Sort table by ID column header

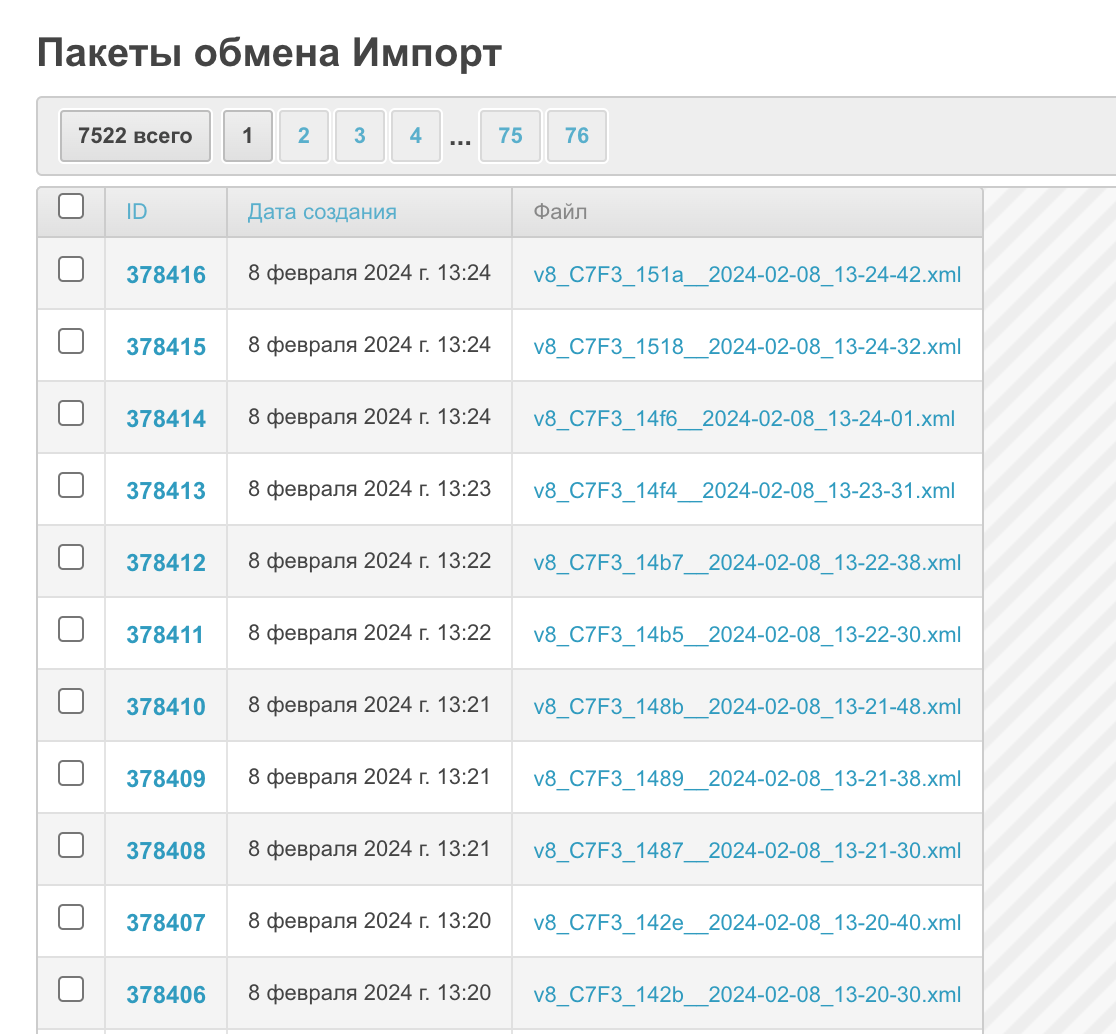point(137,212)
